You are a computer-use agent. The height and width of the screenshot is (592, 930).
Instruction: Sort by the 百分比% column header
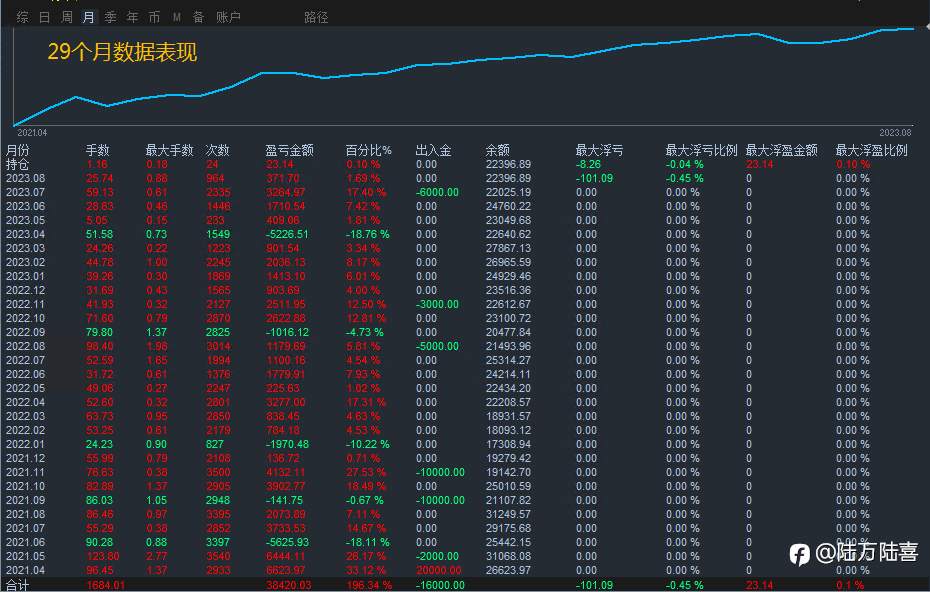368,150
